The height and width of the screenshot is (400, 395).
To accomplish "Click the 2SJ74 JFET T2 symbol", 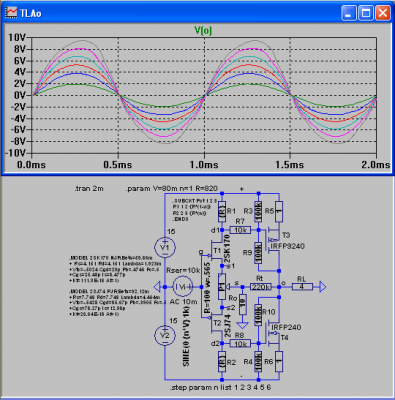I will (x=217, y=323).
